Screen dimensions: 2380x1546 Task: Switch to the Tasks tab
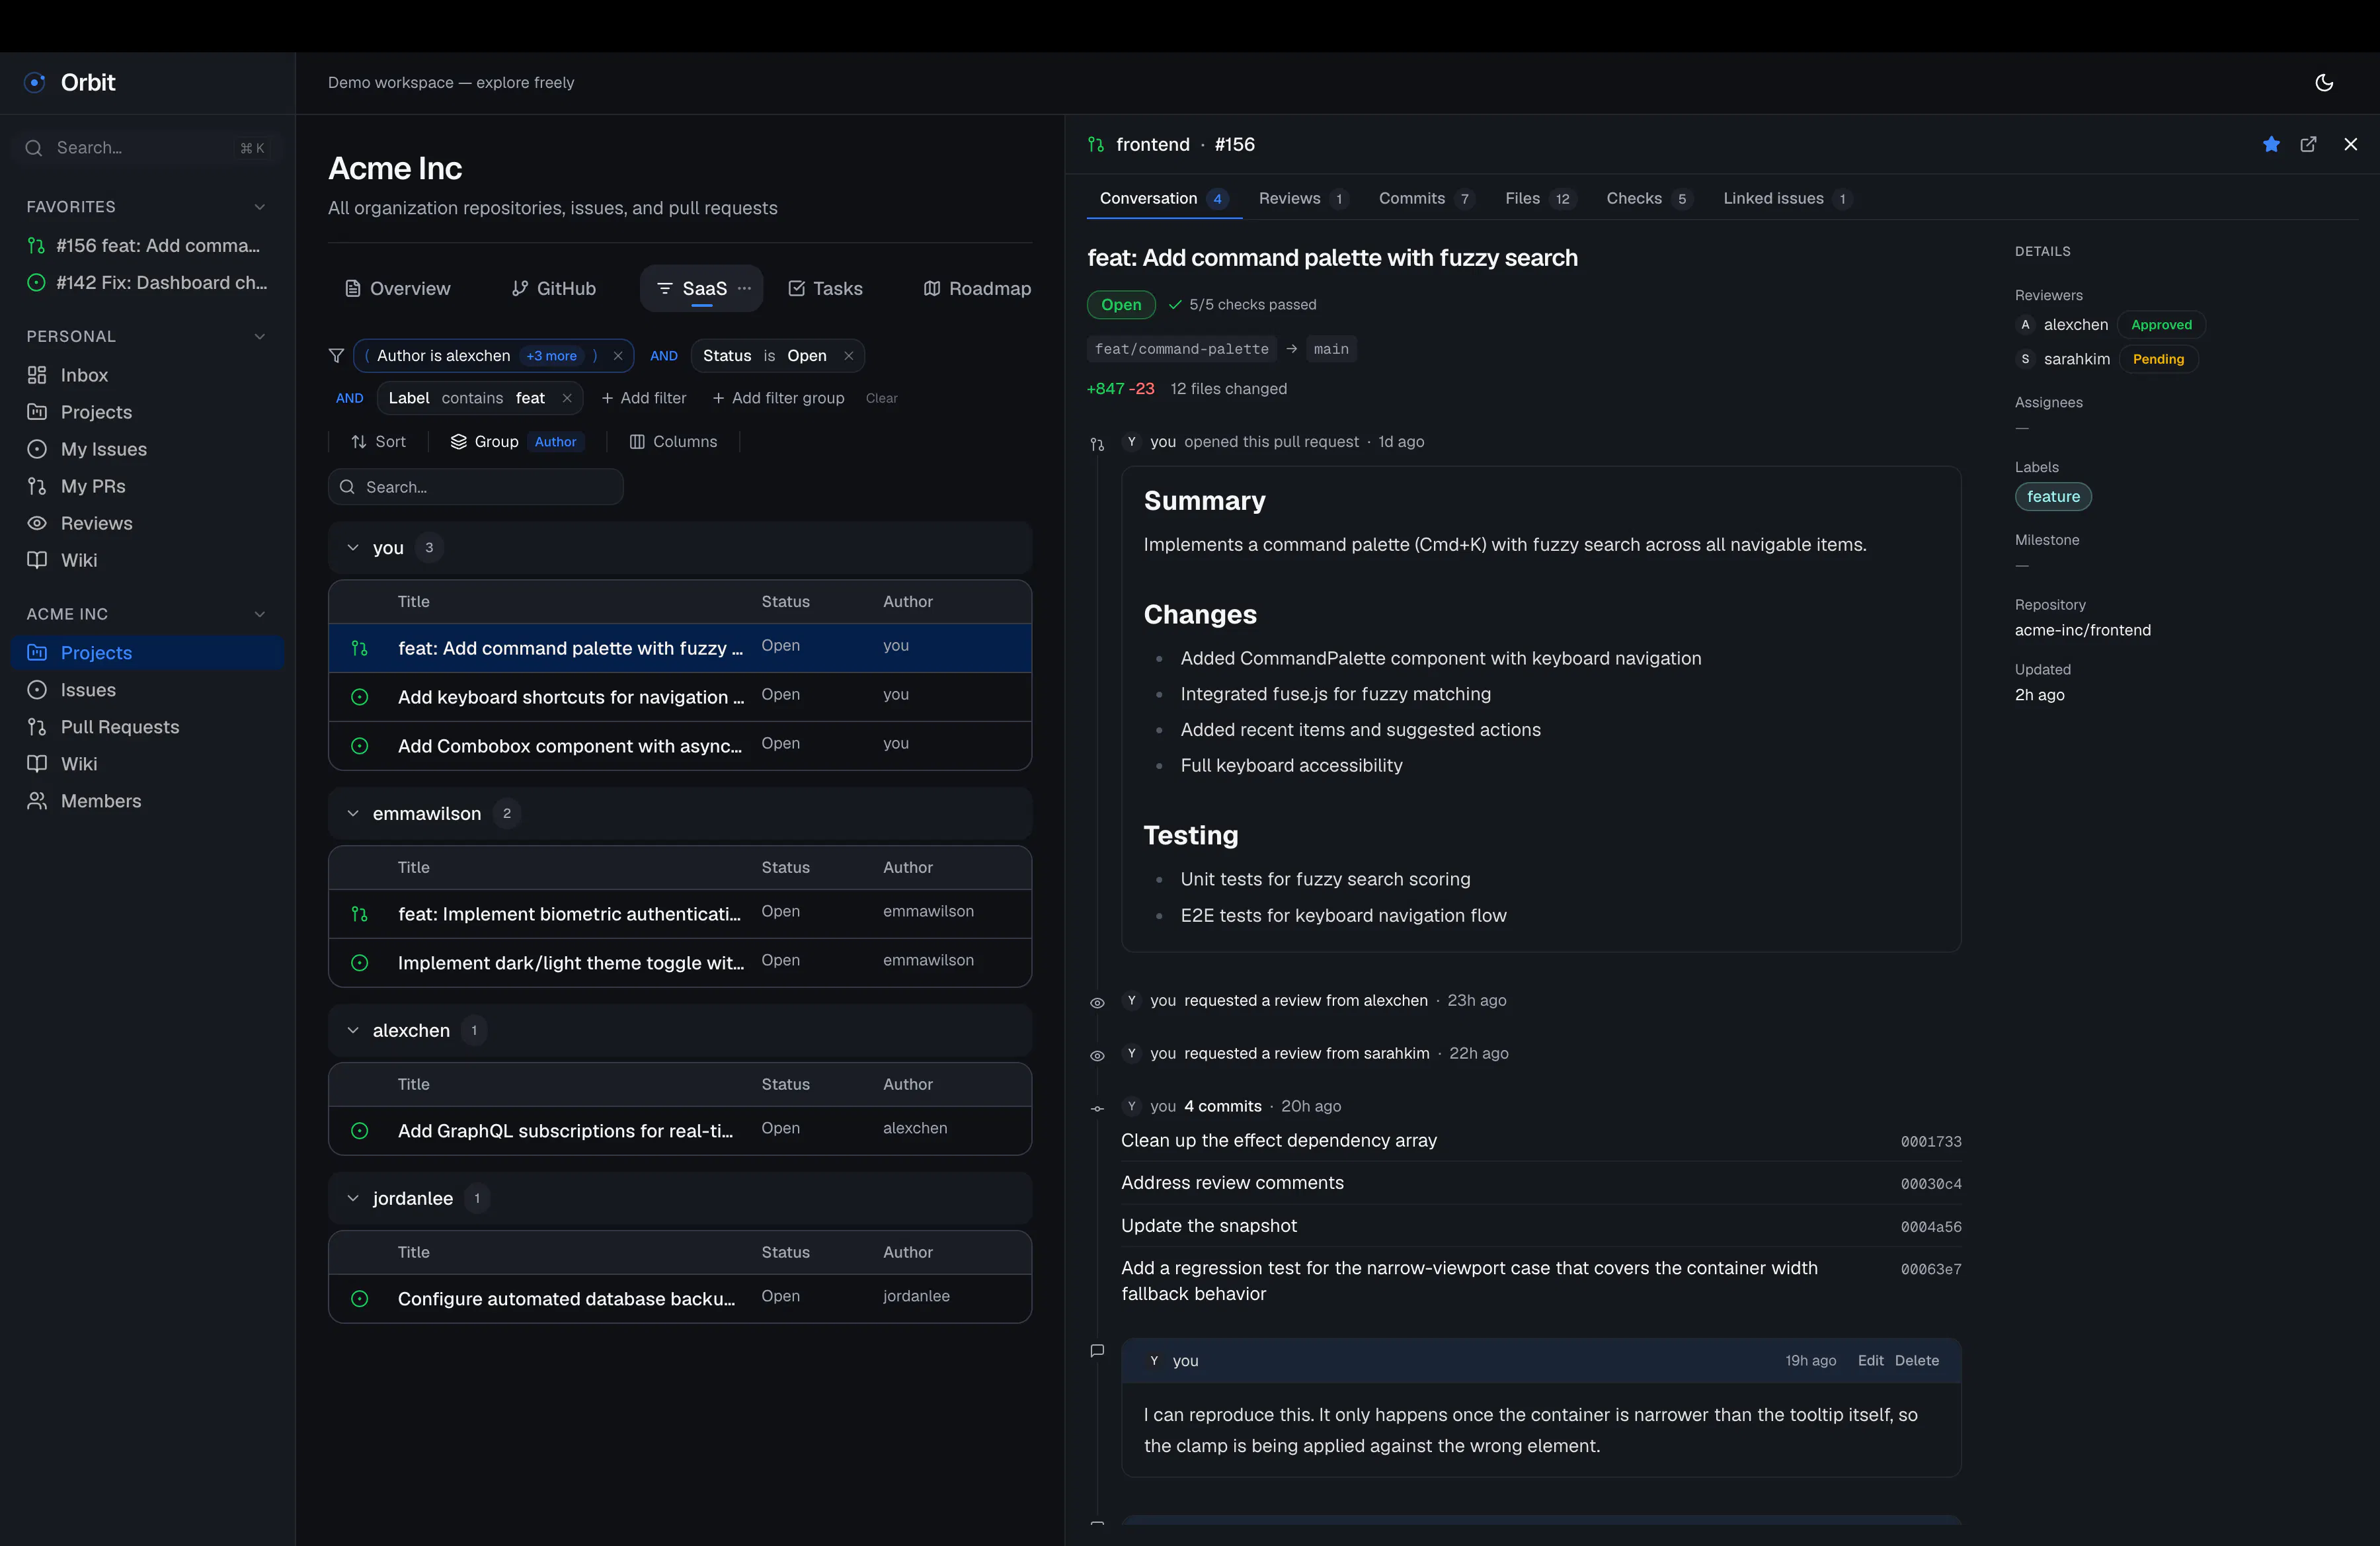pos(826,288)
